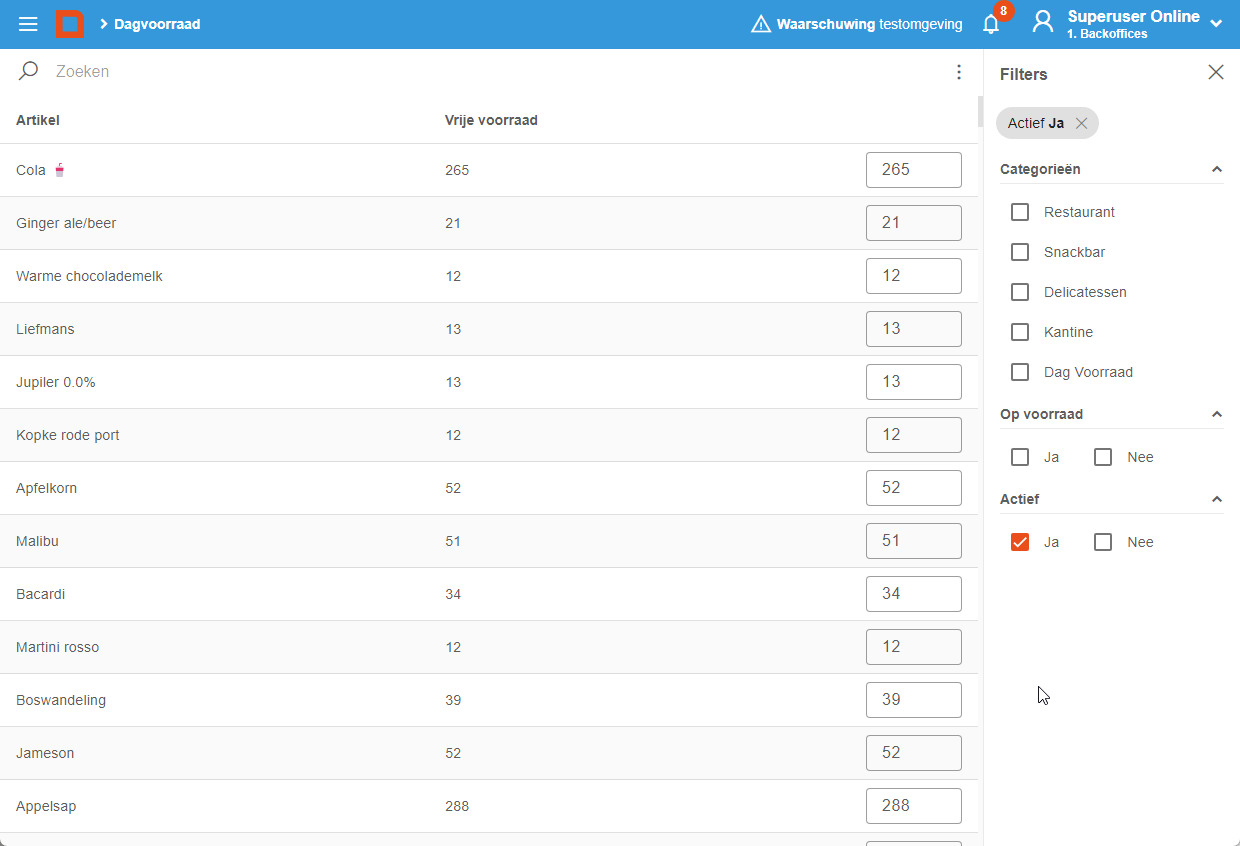Collapse the Op voorraad section
Screen dimensions: 1240x846
point(1217,414)
